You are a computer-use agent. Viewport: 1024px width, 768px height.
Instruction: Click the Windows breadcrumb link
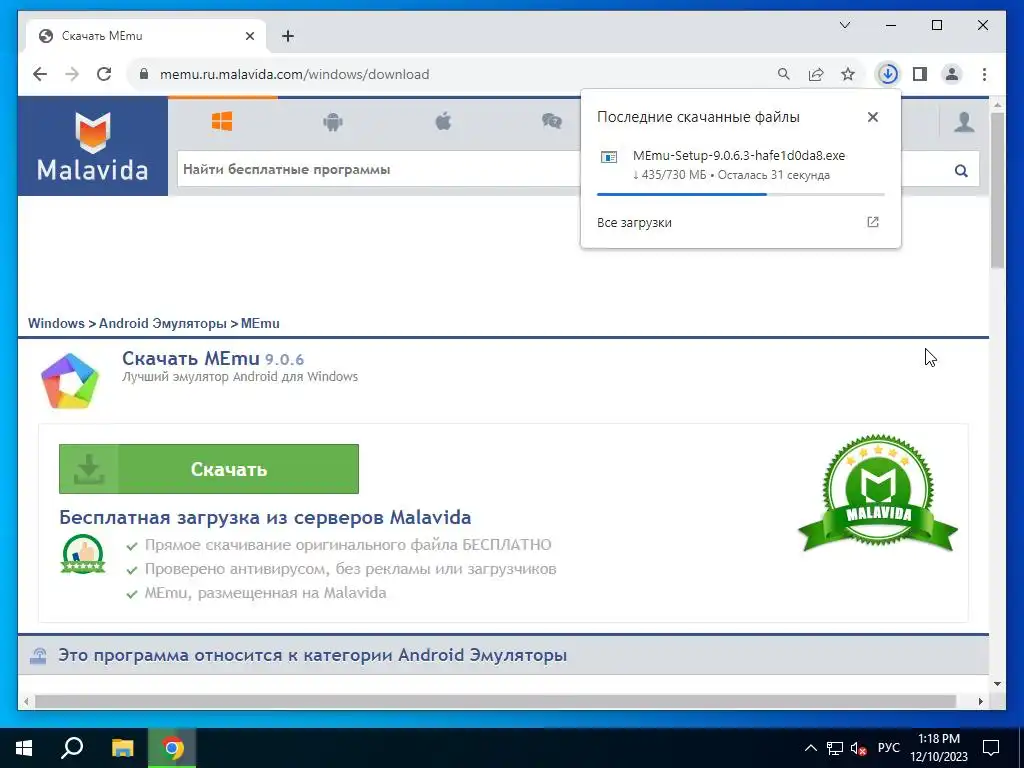tap(56, 323)
